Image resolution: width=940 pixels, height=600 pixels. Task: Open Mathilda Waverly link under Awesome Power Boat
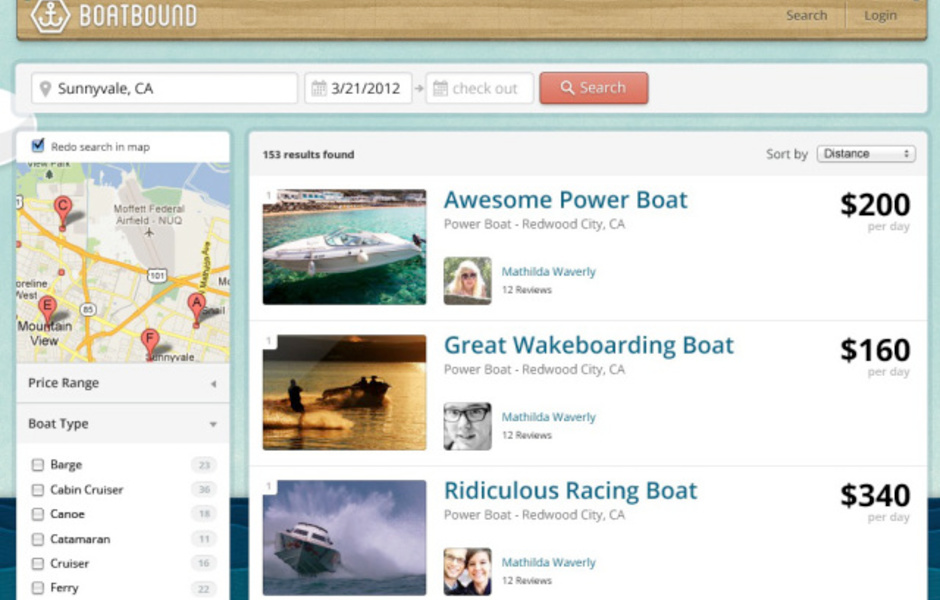pyautogui.click(x=549, y=272)
